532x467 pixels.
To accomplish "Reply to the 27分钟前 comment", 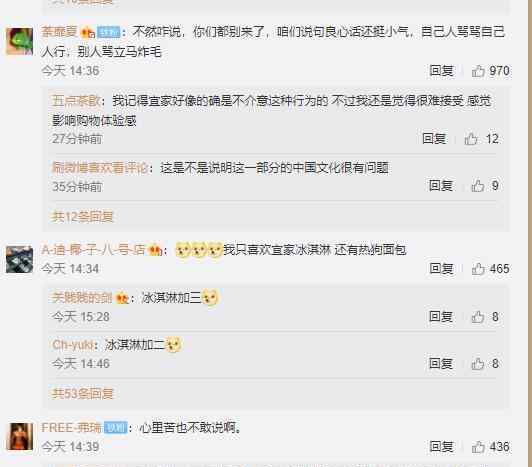I will [434, 139].
